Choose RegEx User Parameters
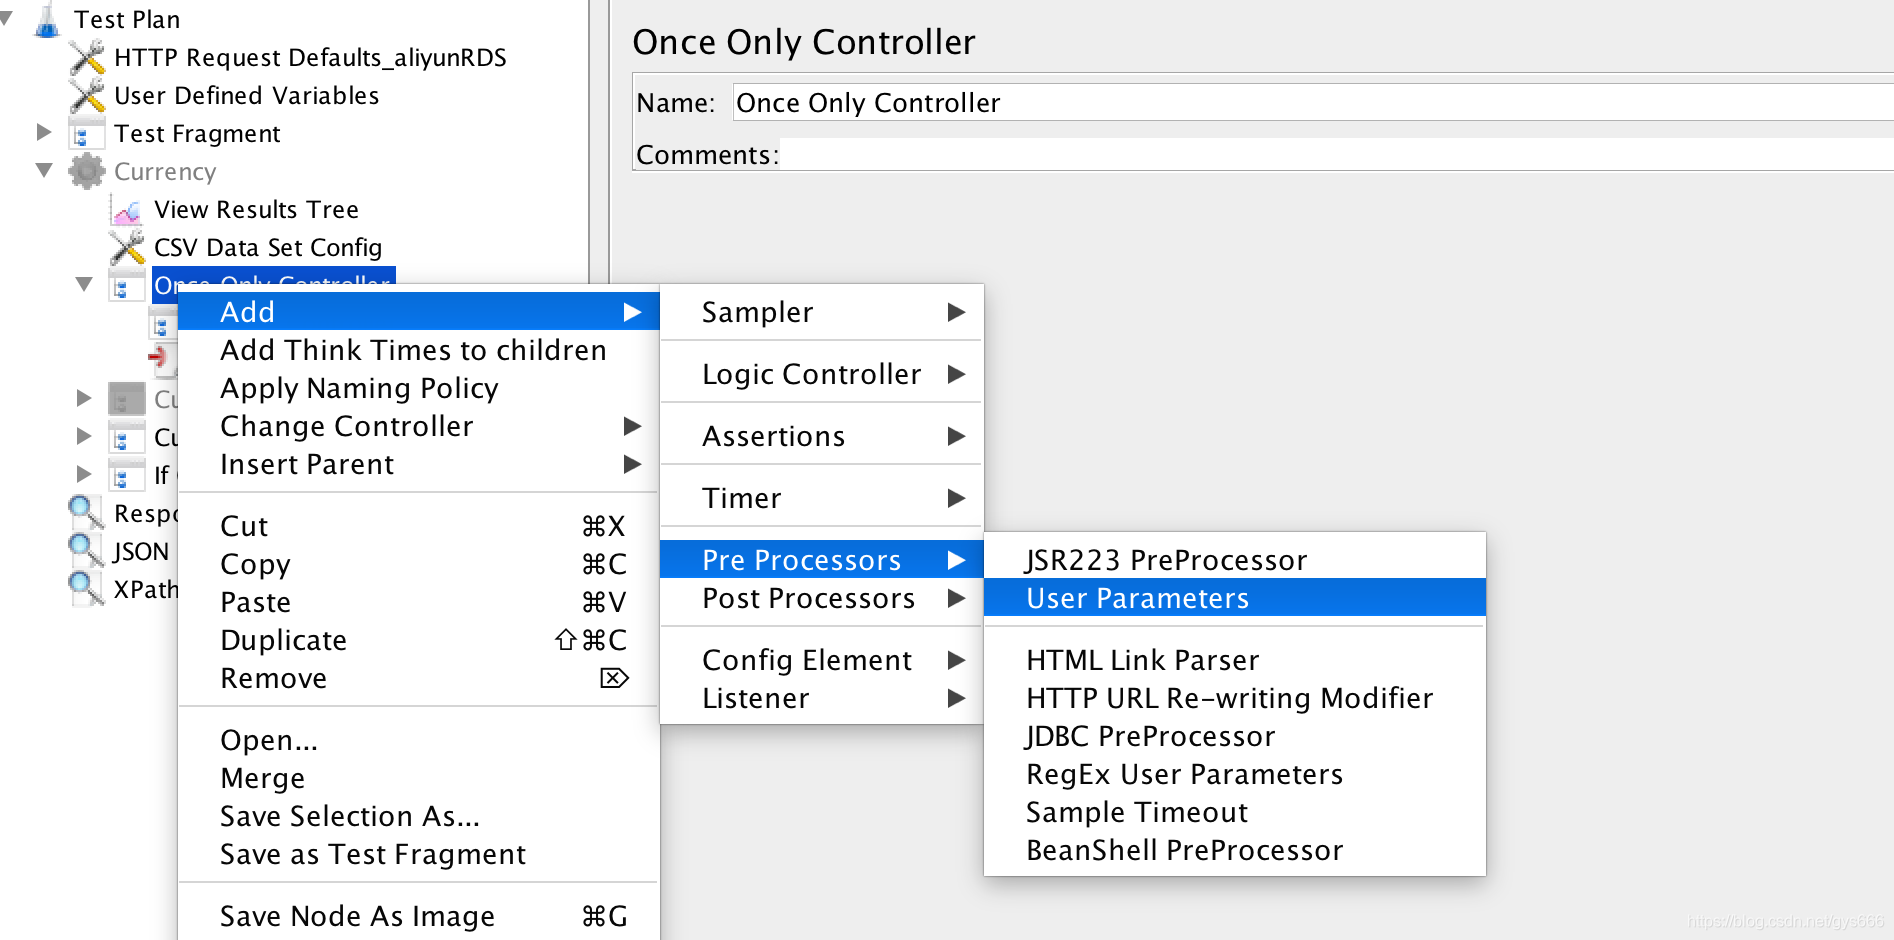Viewport: 1894px width, 940px height. [1235, 774]
